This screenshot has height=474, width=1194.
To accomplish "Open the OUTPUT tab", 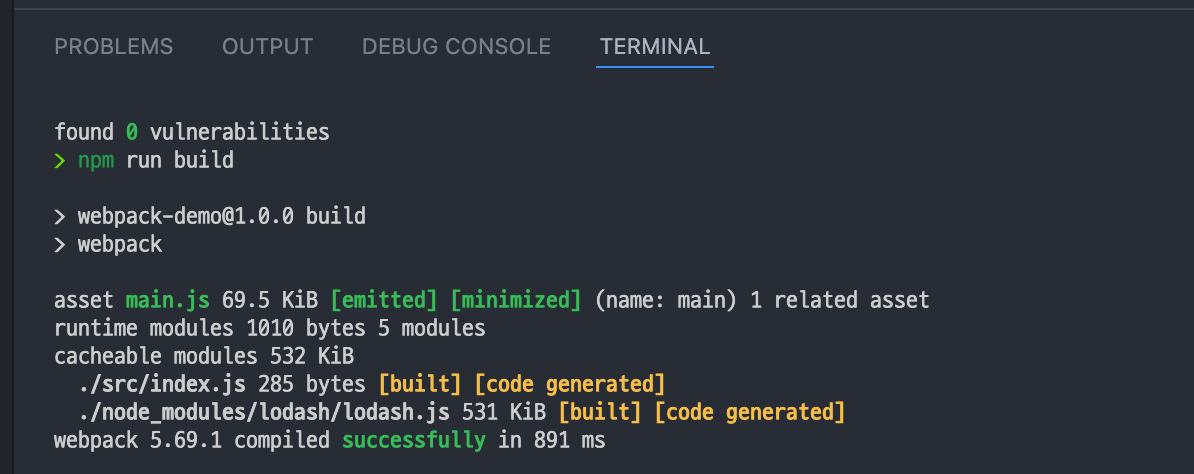I will 267,46.
